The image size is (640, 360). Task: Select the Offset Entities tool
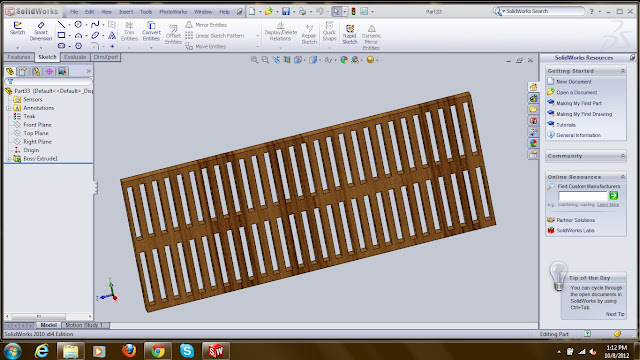click(173, 34)
